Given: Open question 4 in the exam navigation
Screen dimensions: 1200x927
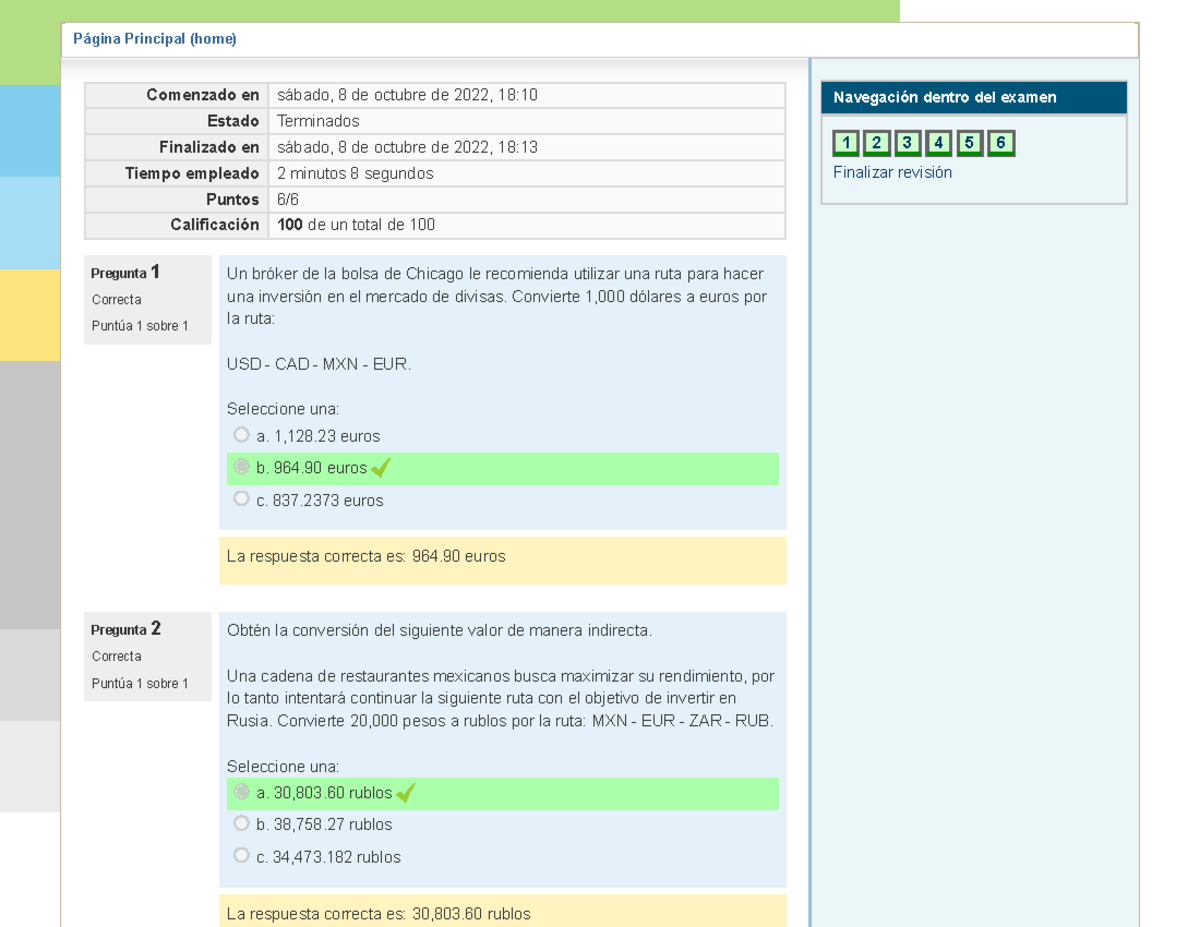Looking at the screenshot, I should click(938, 143).
